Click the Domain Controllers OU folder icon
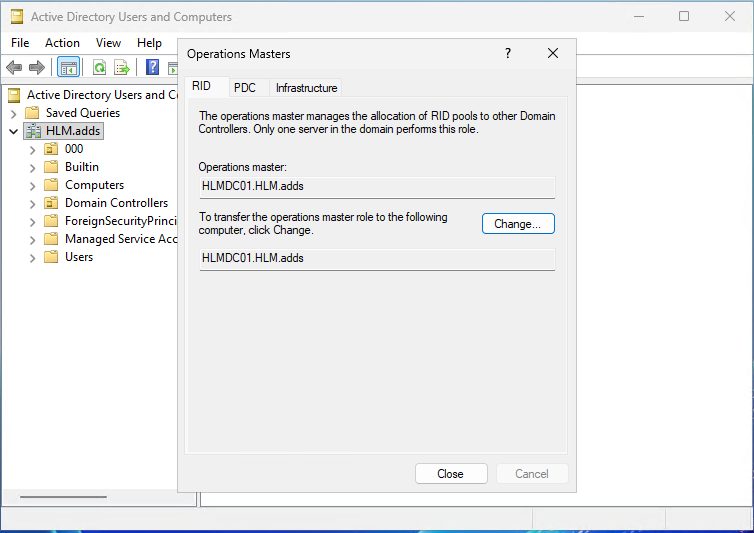This screenshot has width=754, height=533. point(51,203)
